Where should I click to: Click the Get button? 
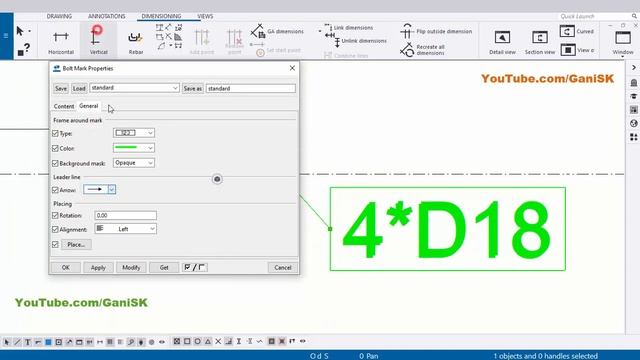[164, 268]
